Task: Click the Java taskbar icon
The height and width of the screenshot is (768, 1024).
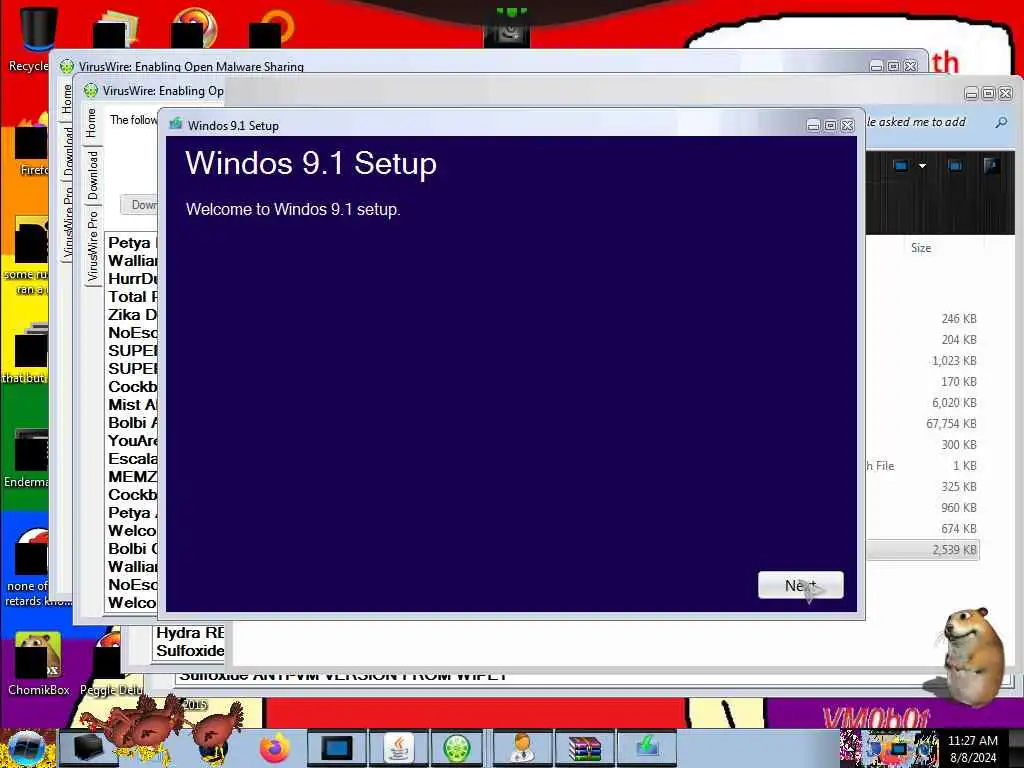Action: pyautogui.click(x=398, y=748)
